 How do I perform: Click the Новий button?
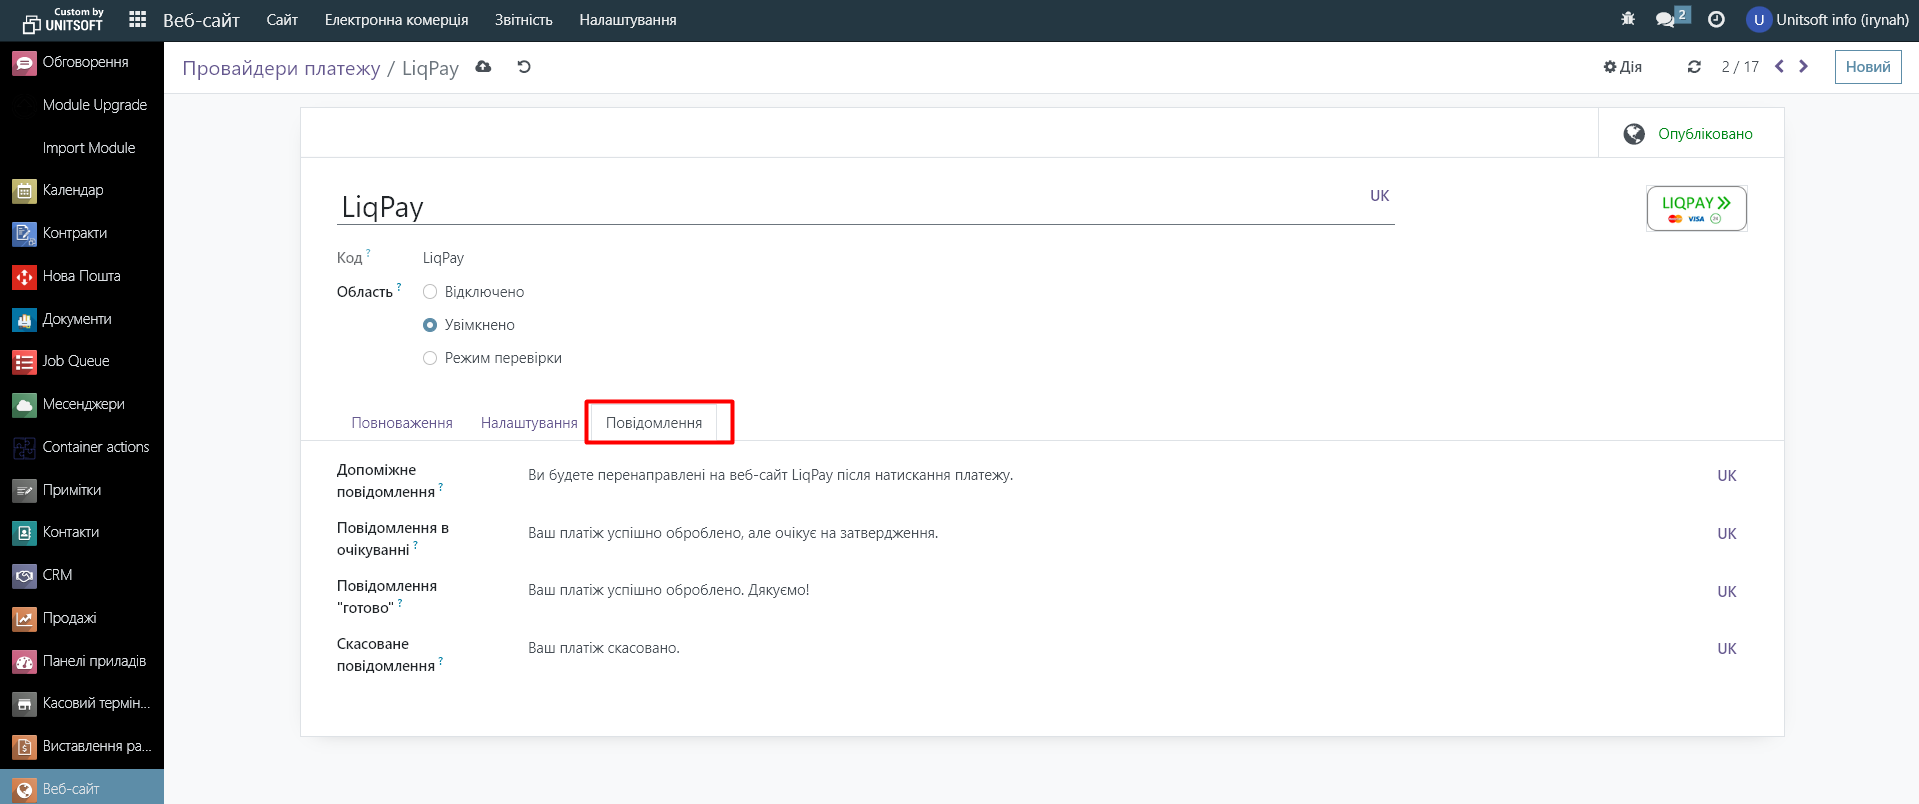[x=1868, y=67]
